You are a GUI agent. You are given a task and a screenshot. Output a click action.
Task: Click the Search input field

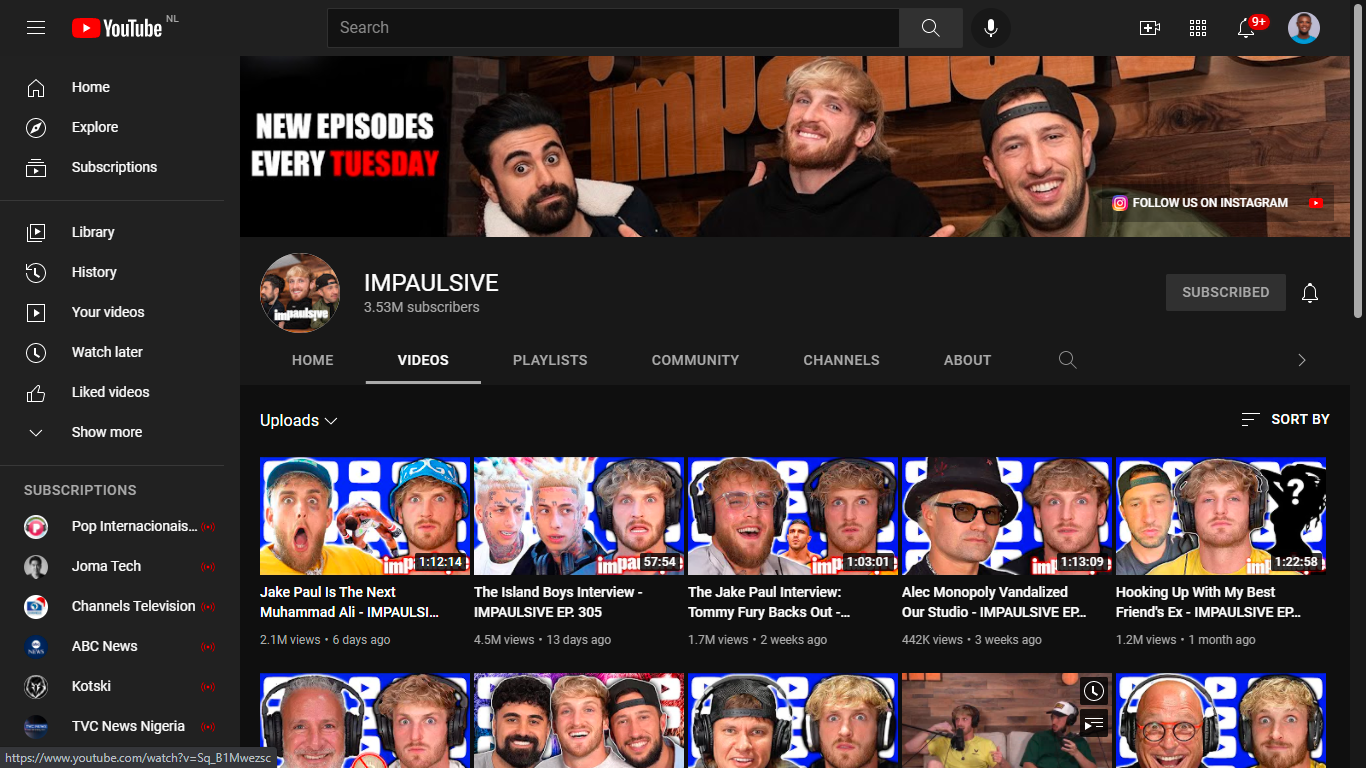[613, 28]
